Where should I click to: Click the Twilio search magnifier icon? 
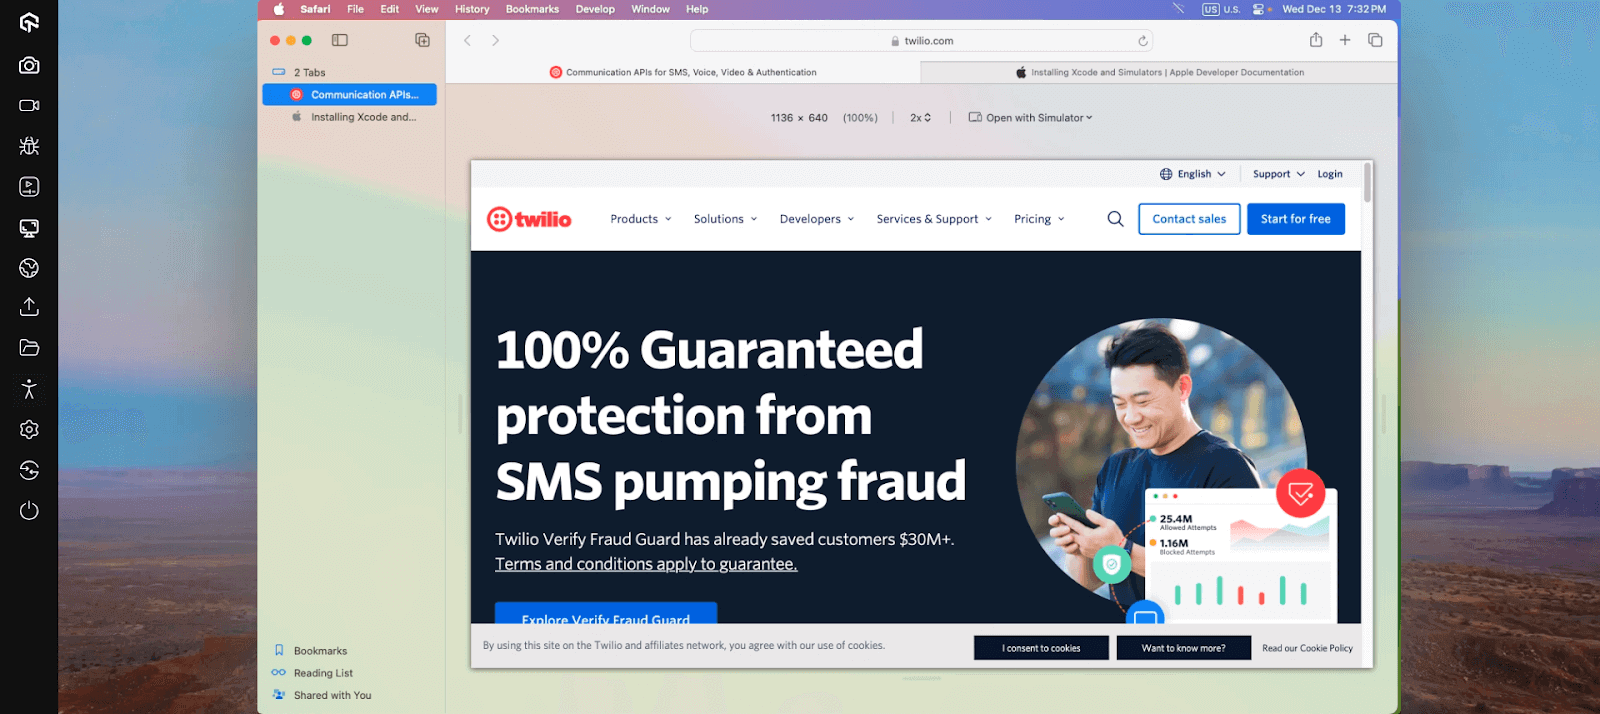tap(1115, 219)
